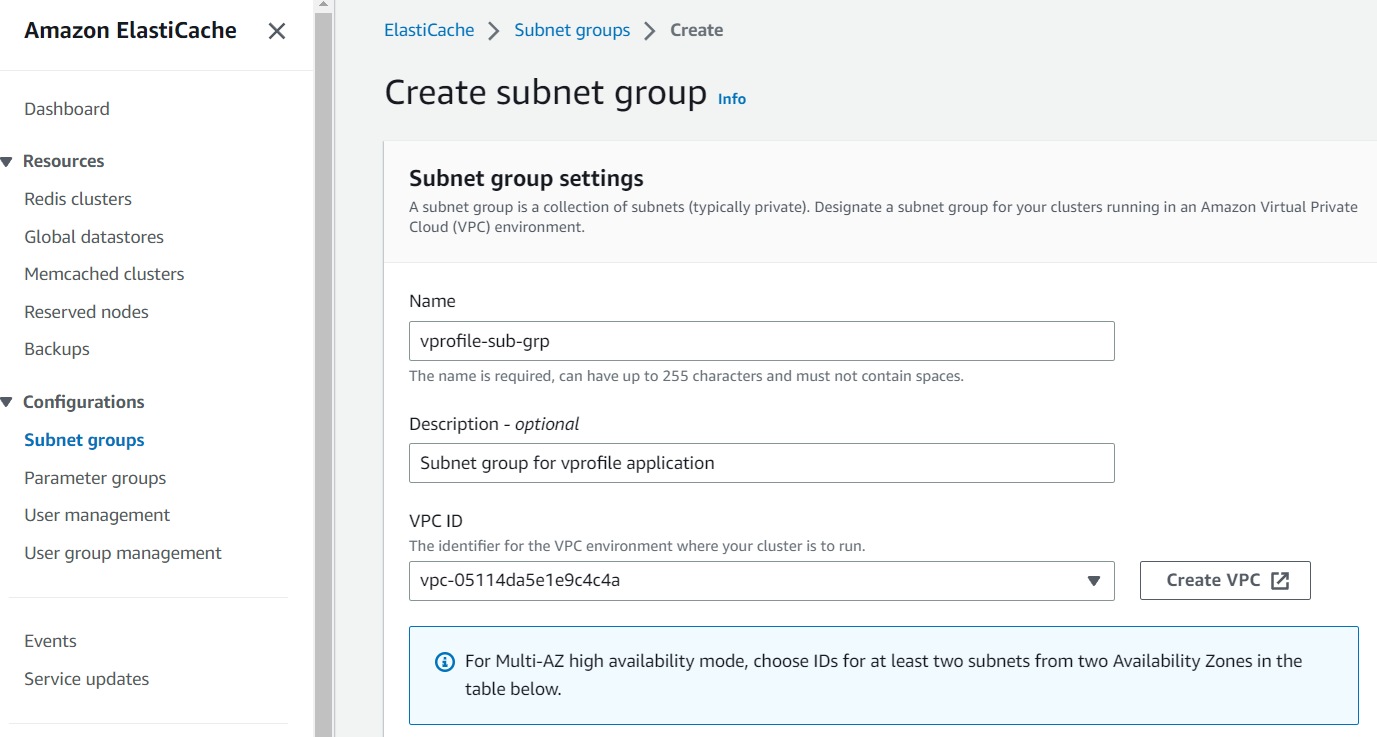The image size is (1377, 737).
Task: Click the Create VPC button
Action: click(1224, 580)
